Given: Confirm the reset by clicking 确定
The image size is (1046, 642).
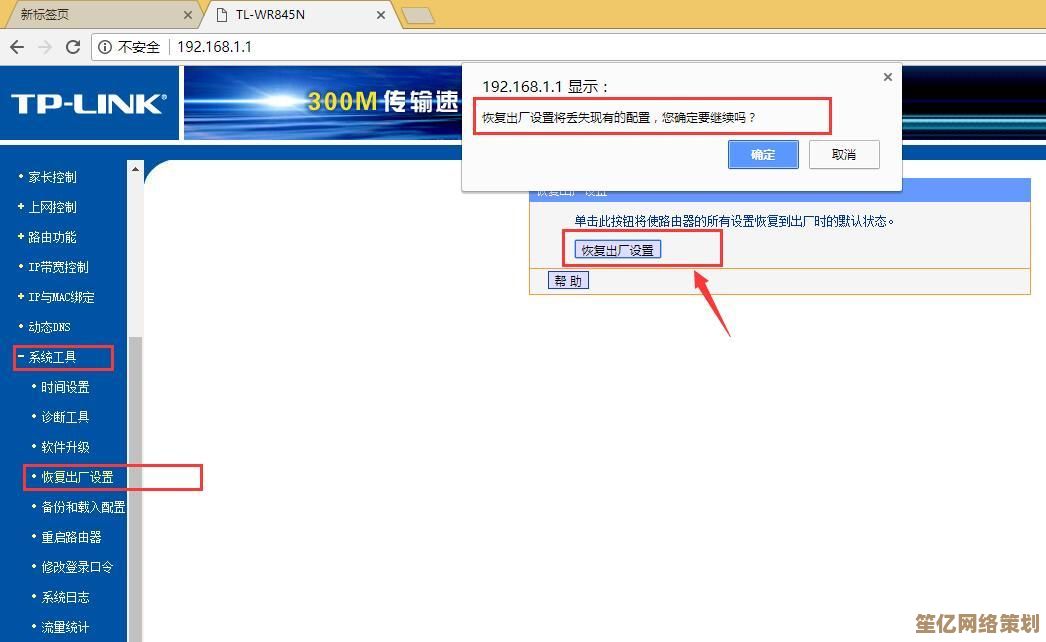Looking at the screenshot, I should point(763,154).
